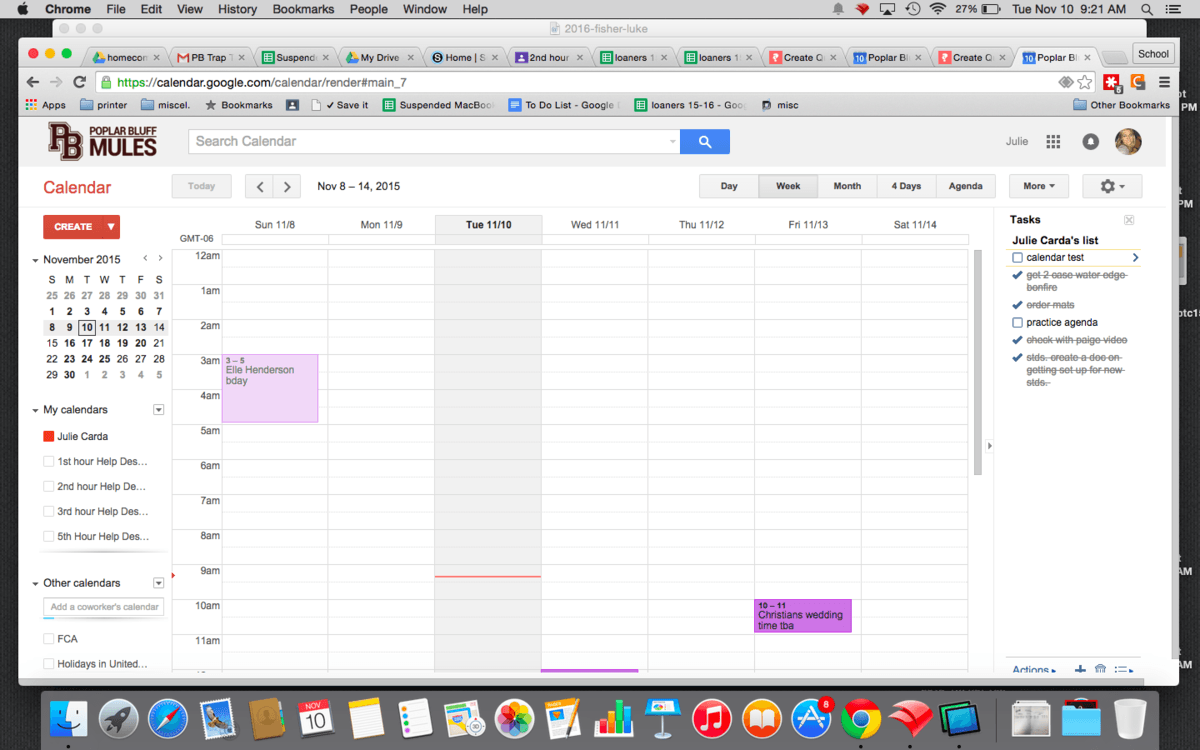1200x750 pixels.
Task: Mark 'practice agenda' task as complete
Action: pos(1018,323)
